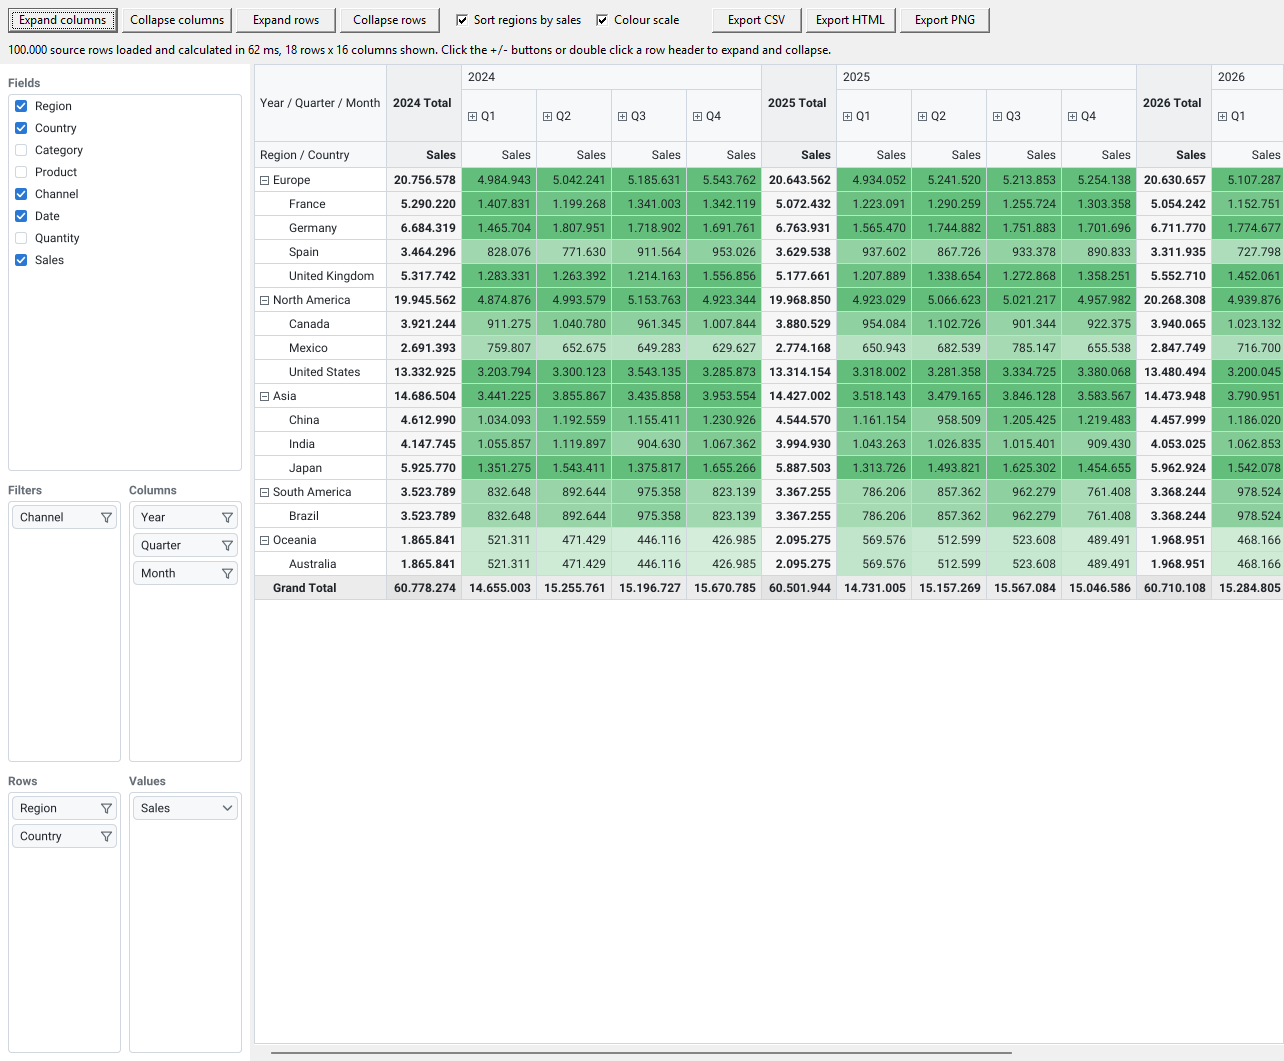1284x1061 pixels.
Task: Select the Grand Total 2025 Total cell
Action: pyautogui.click(x=799, y=588)
